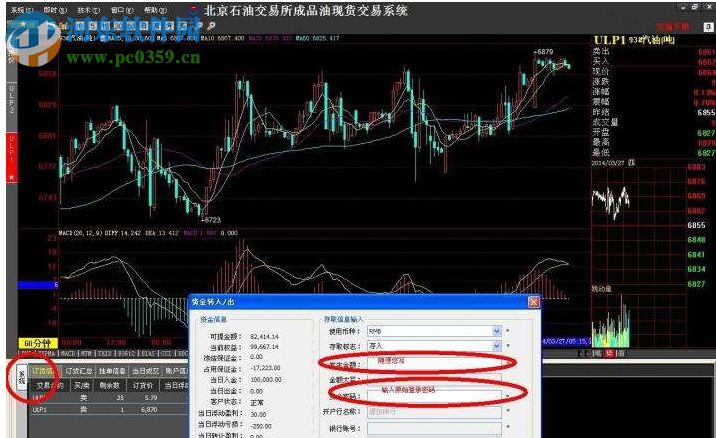Screen dimensions: 716x438
Task: Close the 资金转入/出 dialog
Action: pos(533,302)
